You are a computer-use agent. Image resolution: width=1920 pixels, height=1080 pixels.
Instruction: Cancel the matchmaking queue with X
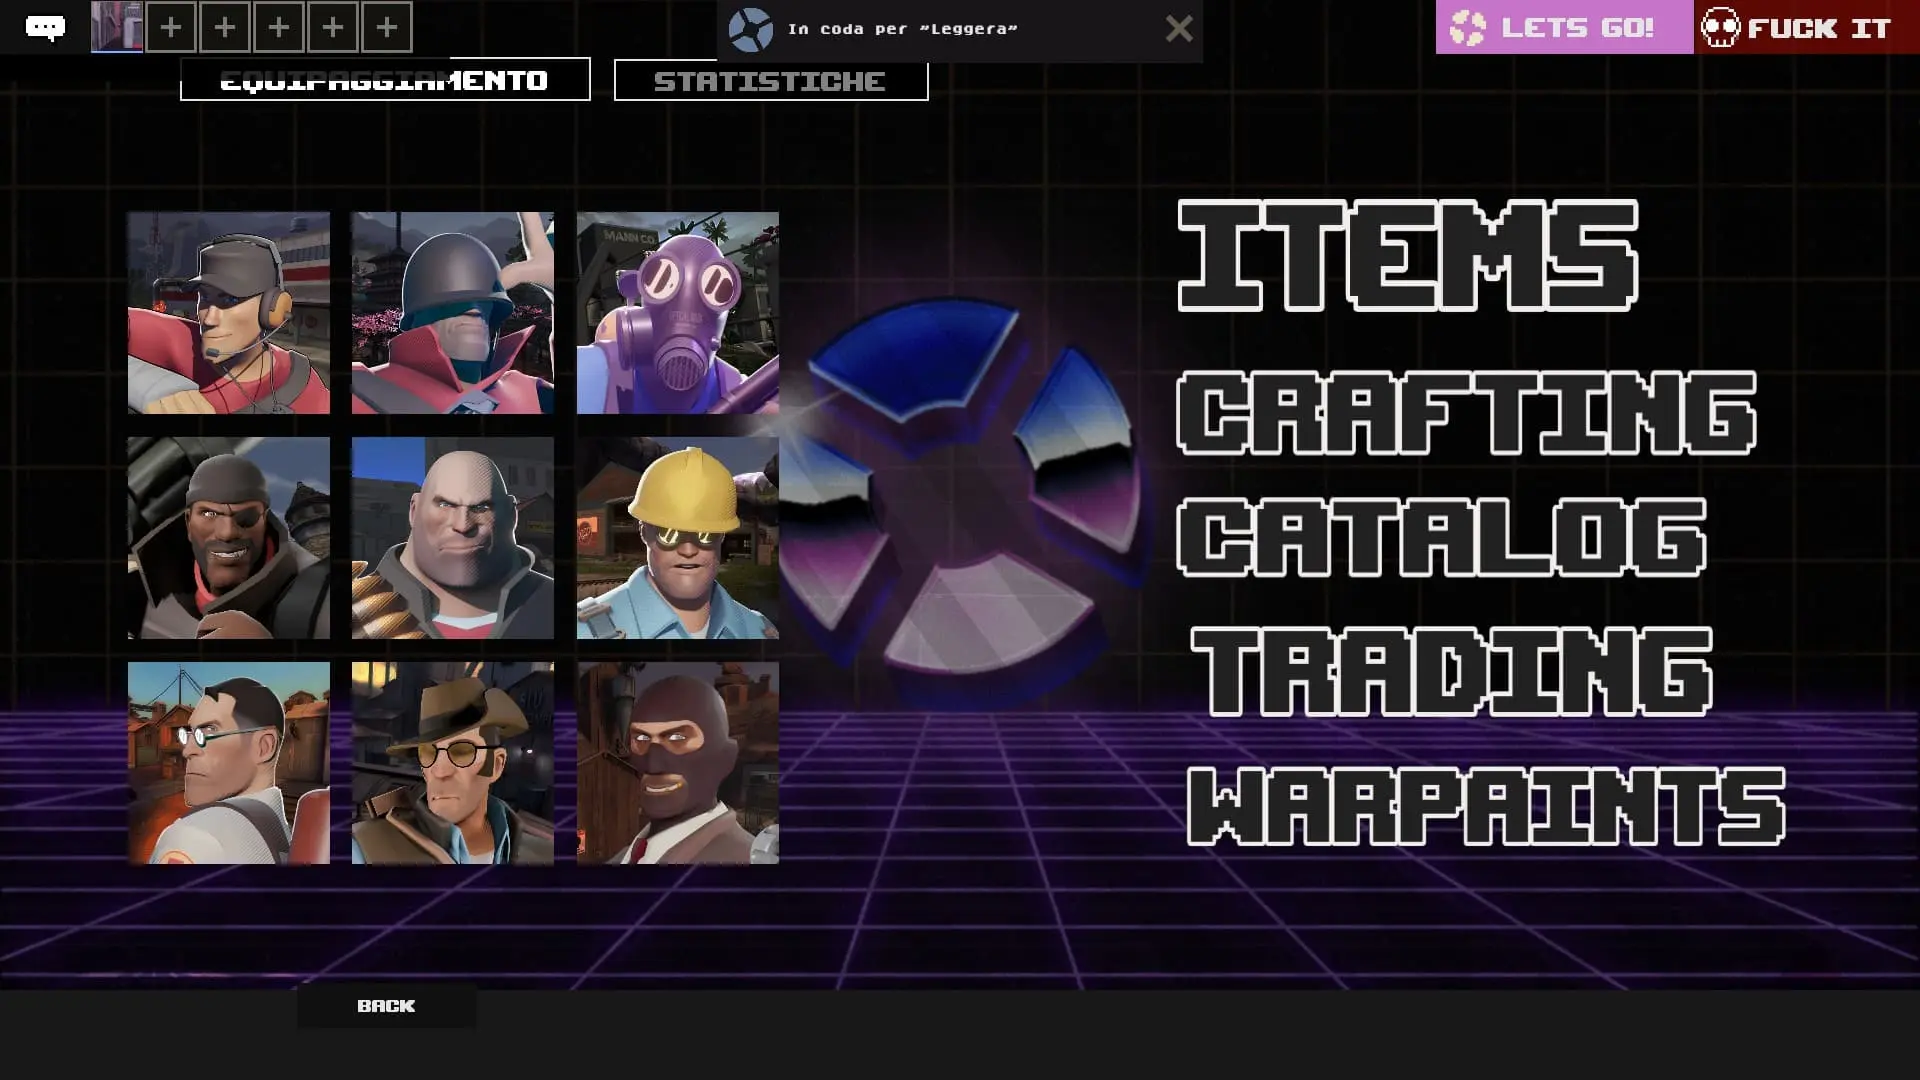1179,29
